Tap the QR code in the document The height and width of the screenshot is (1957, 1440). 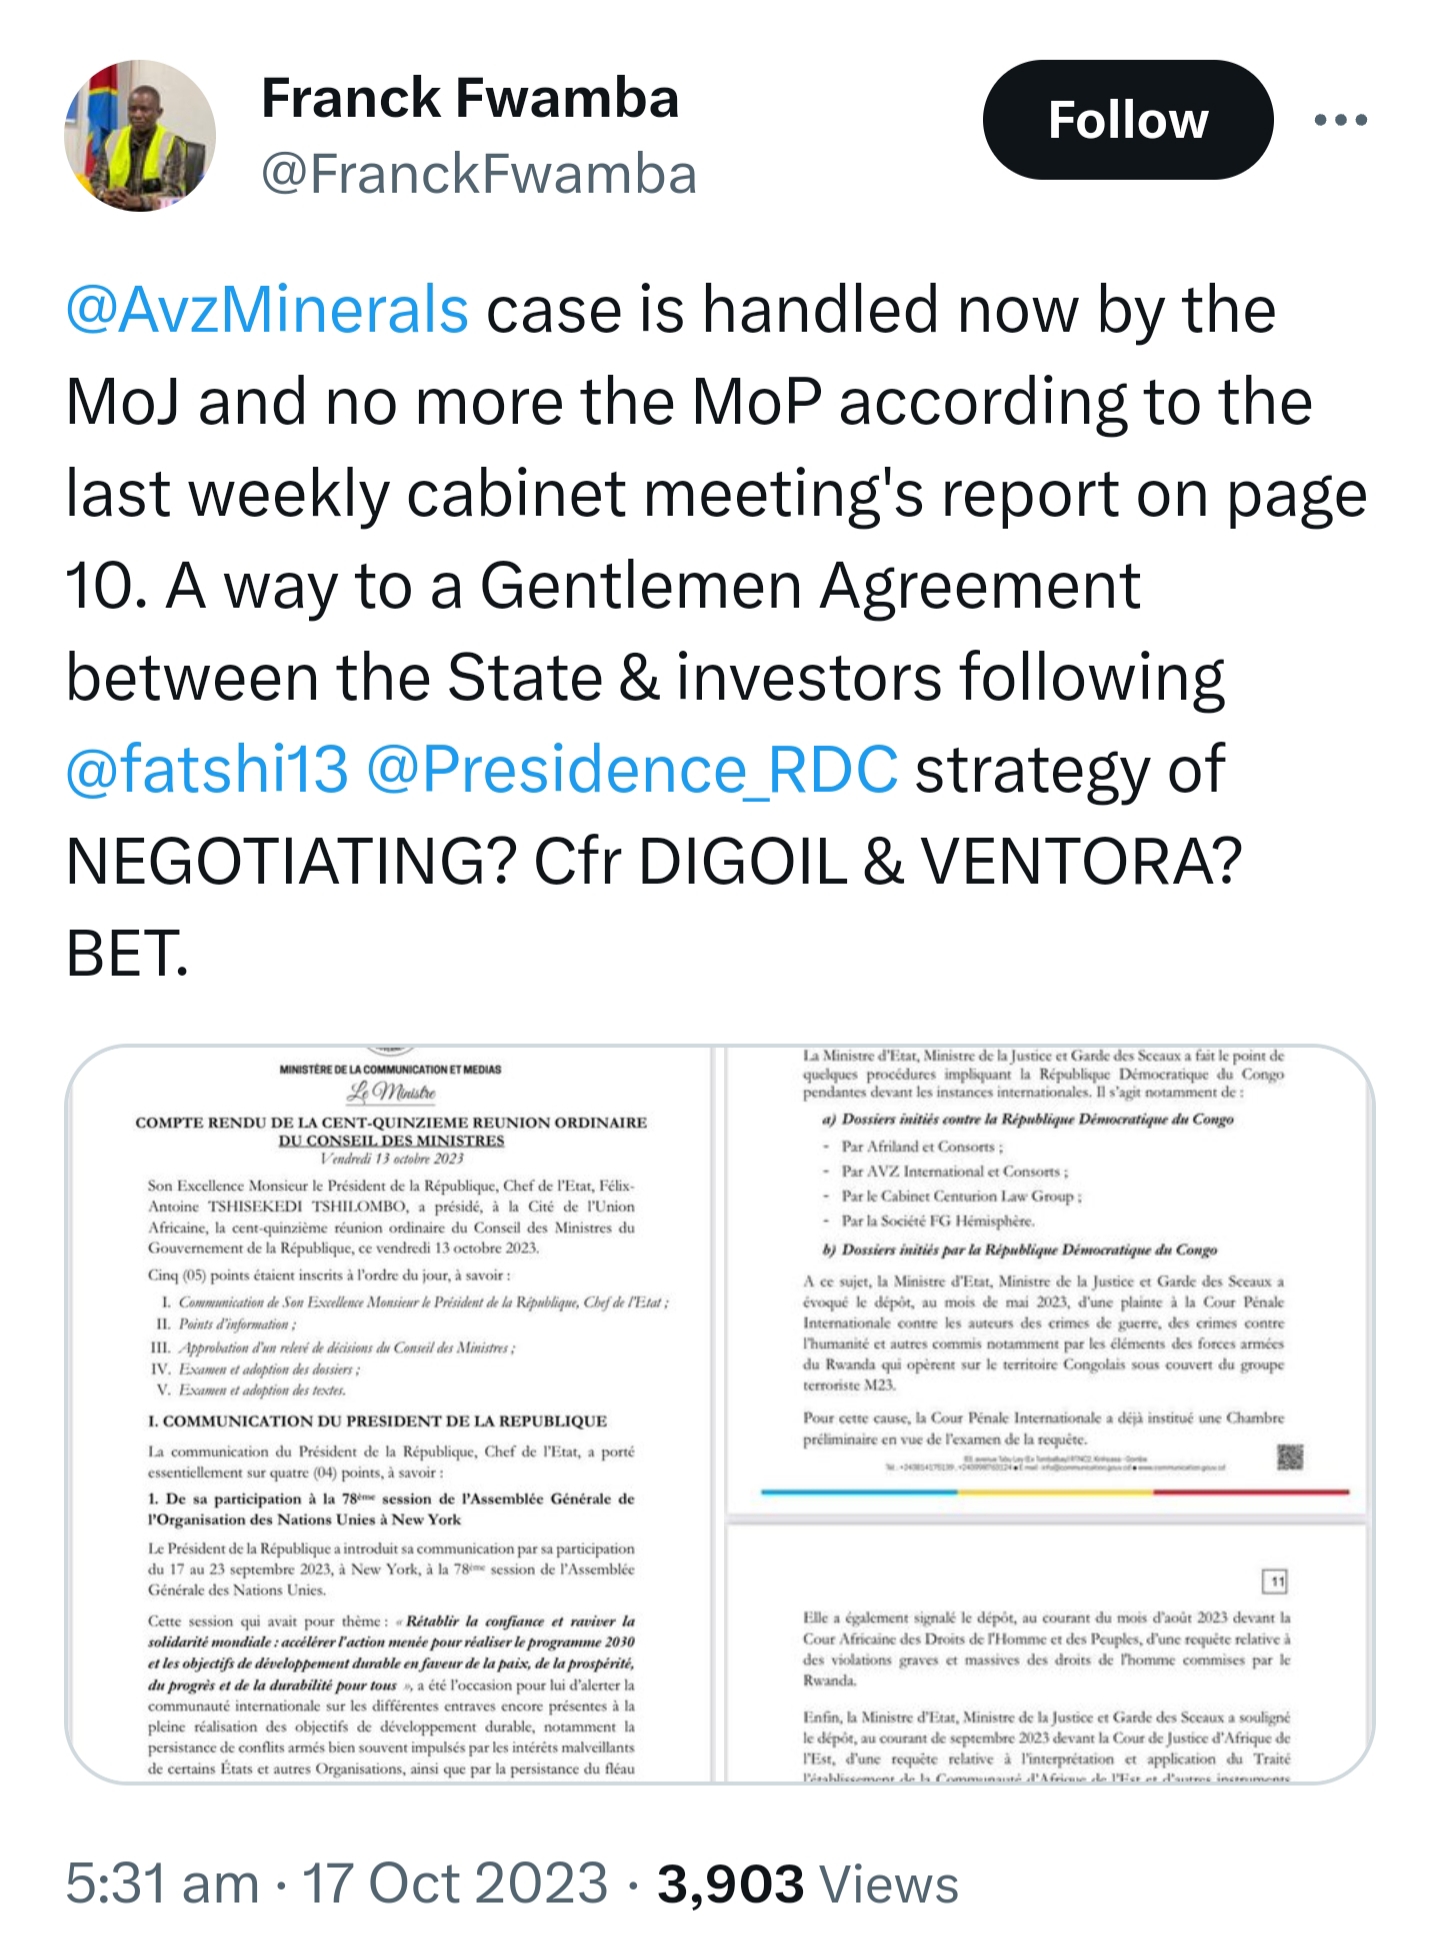pos(1290,1457)
